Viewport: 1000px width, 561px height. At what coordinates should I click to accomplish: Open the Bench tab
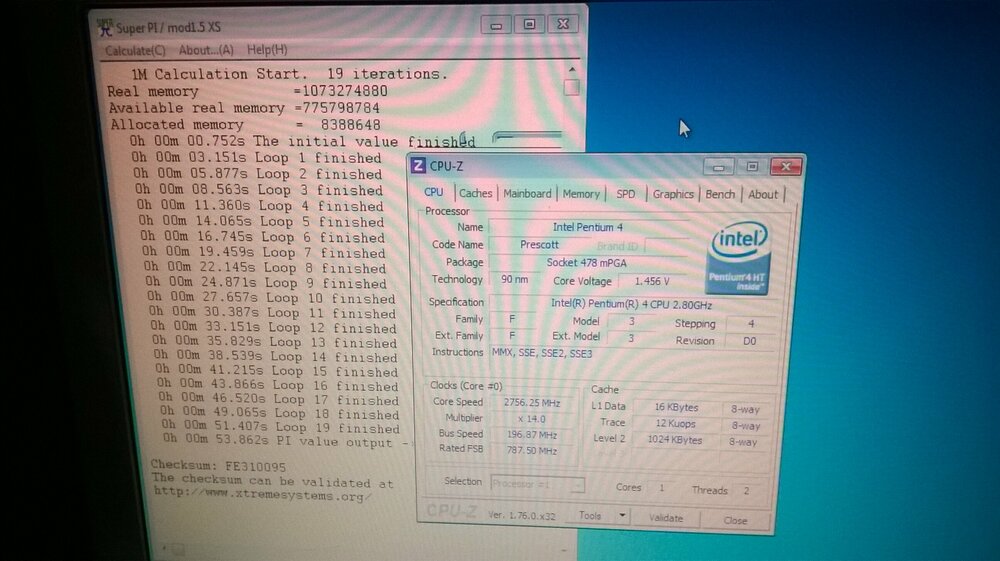coord(720,194)
